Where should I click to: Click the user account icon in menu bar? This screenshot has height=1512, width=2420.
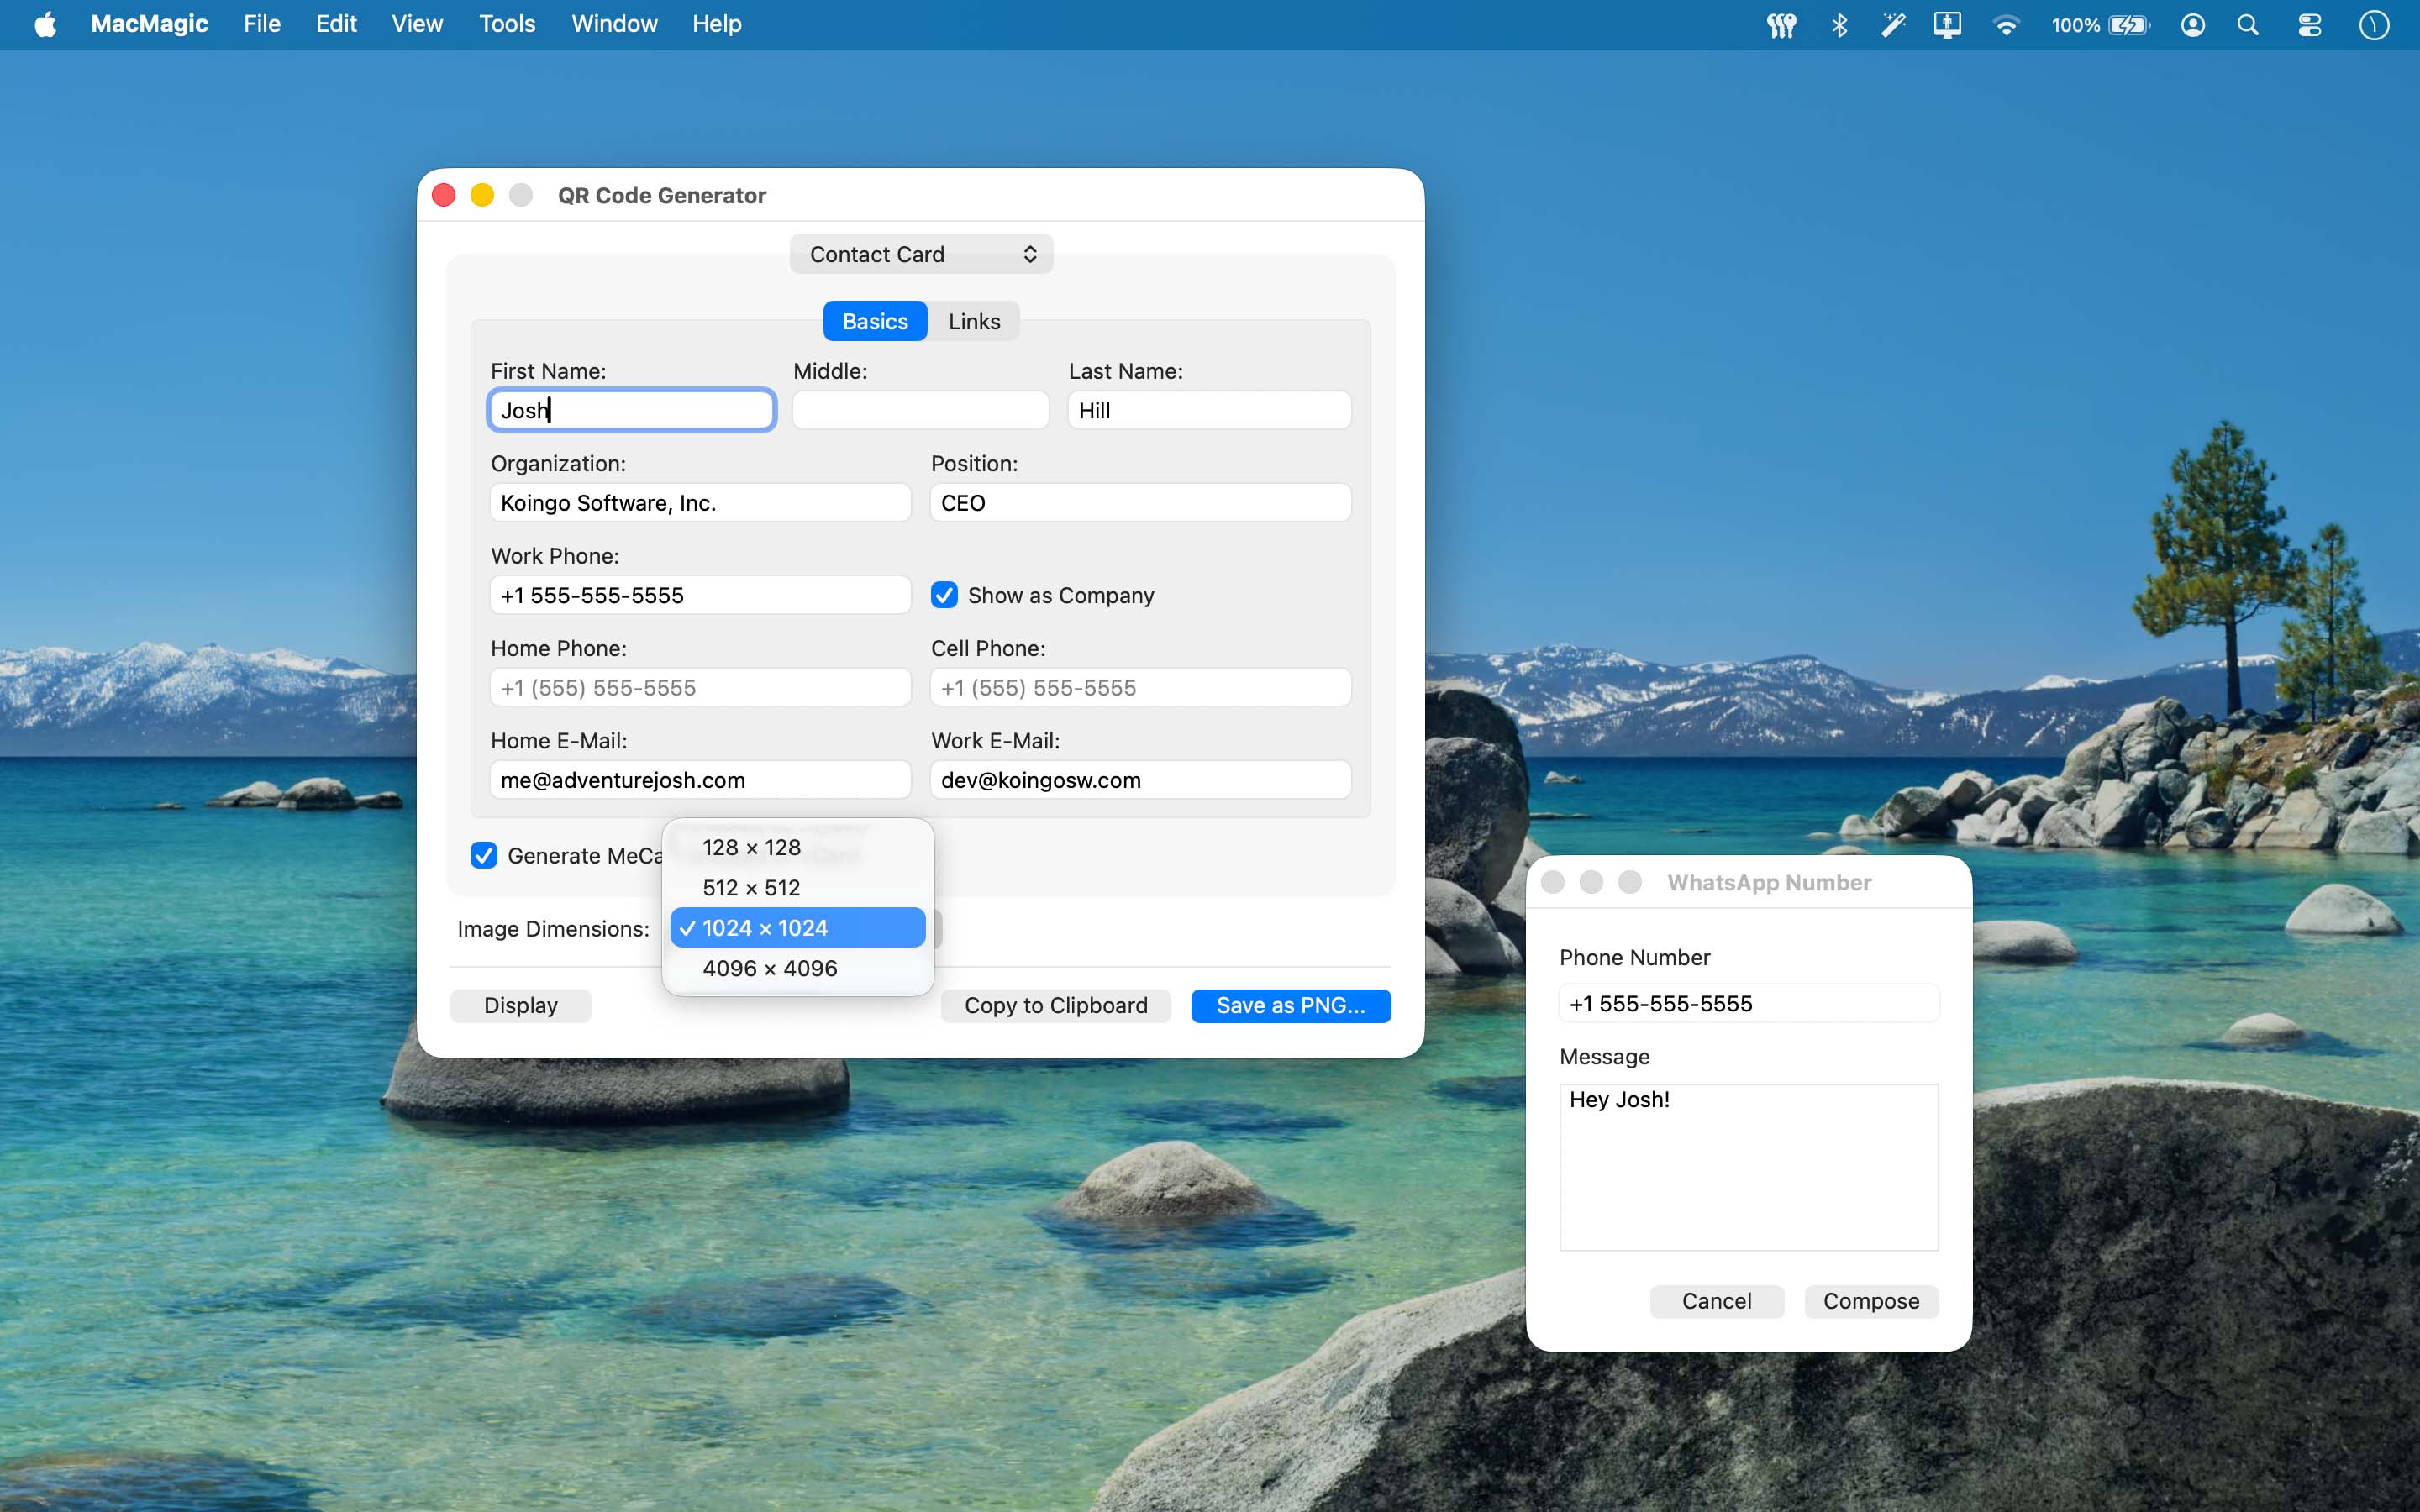tap(2192, 25)
